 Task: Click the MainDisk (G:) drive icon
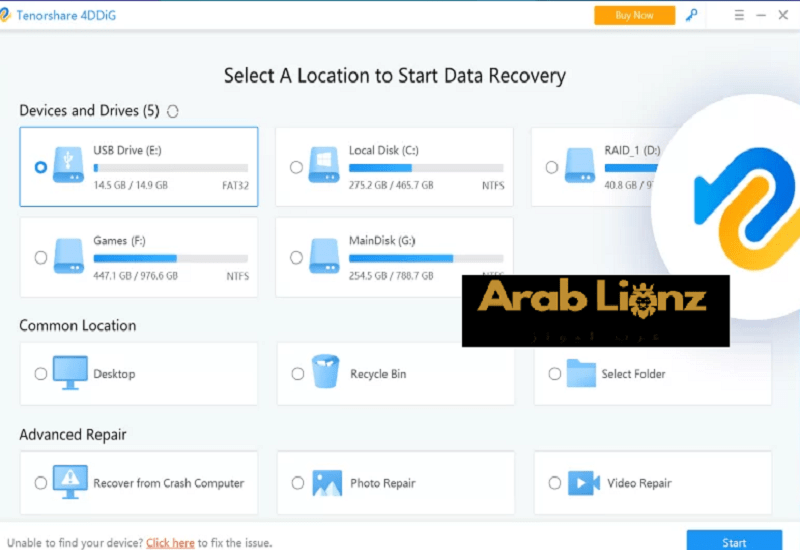click(324, 256)
